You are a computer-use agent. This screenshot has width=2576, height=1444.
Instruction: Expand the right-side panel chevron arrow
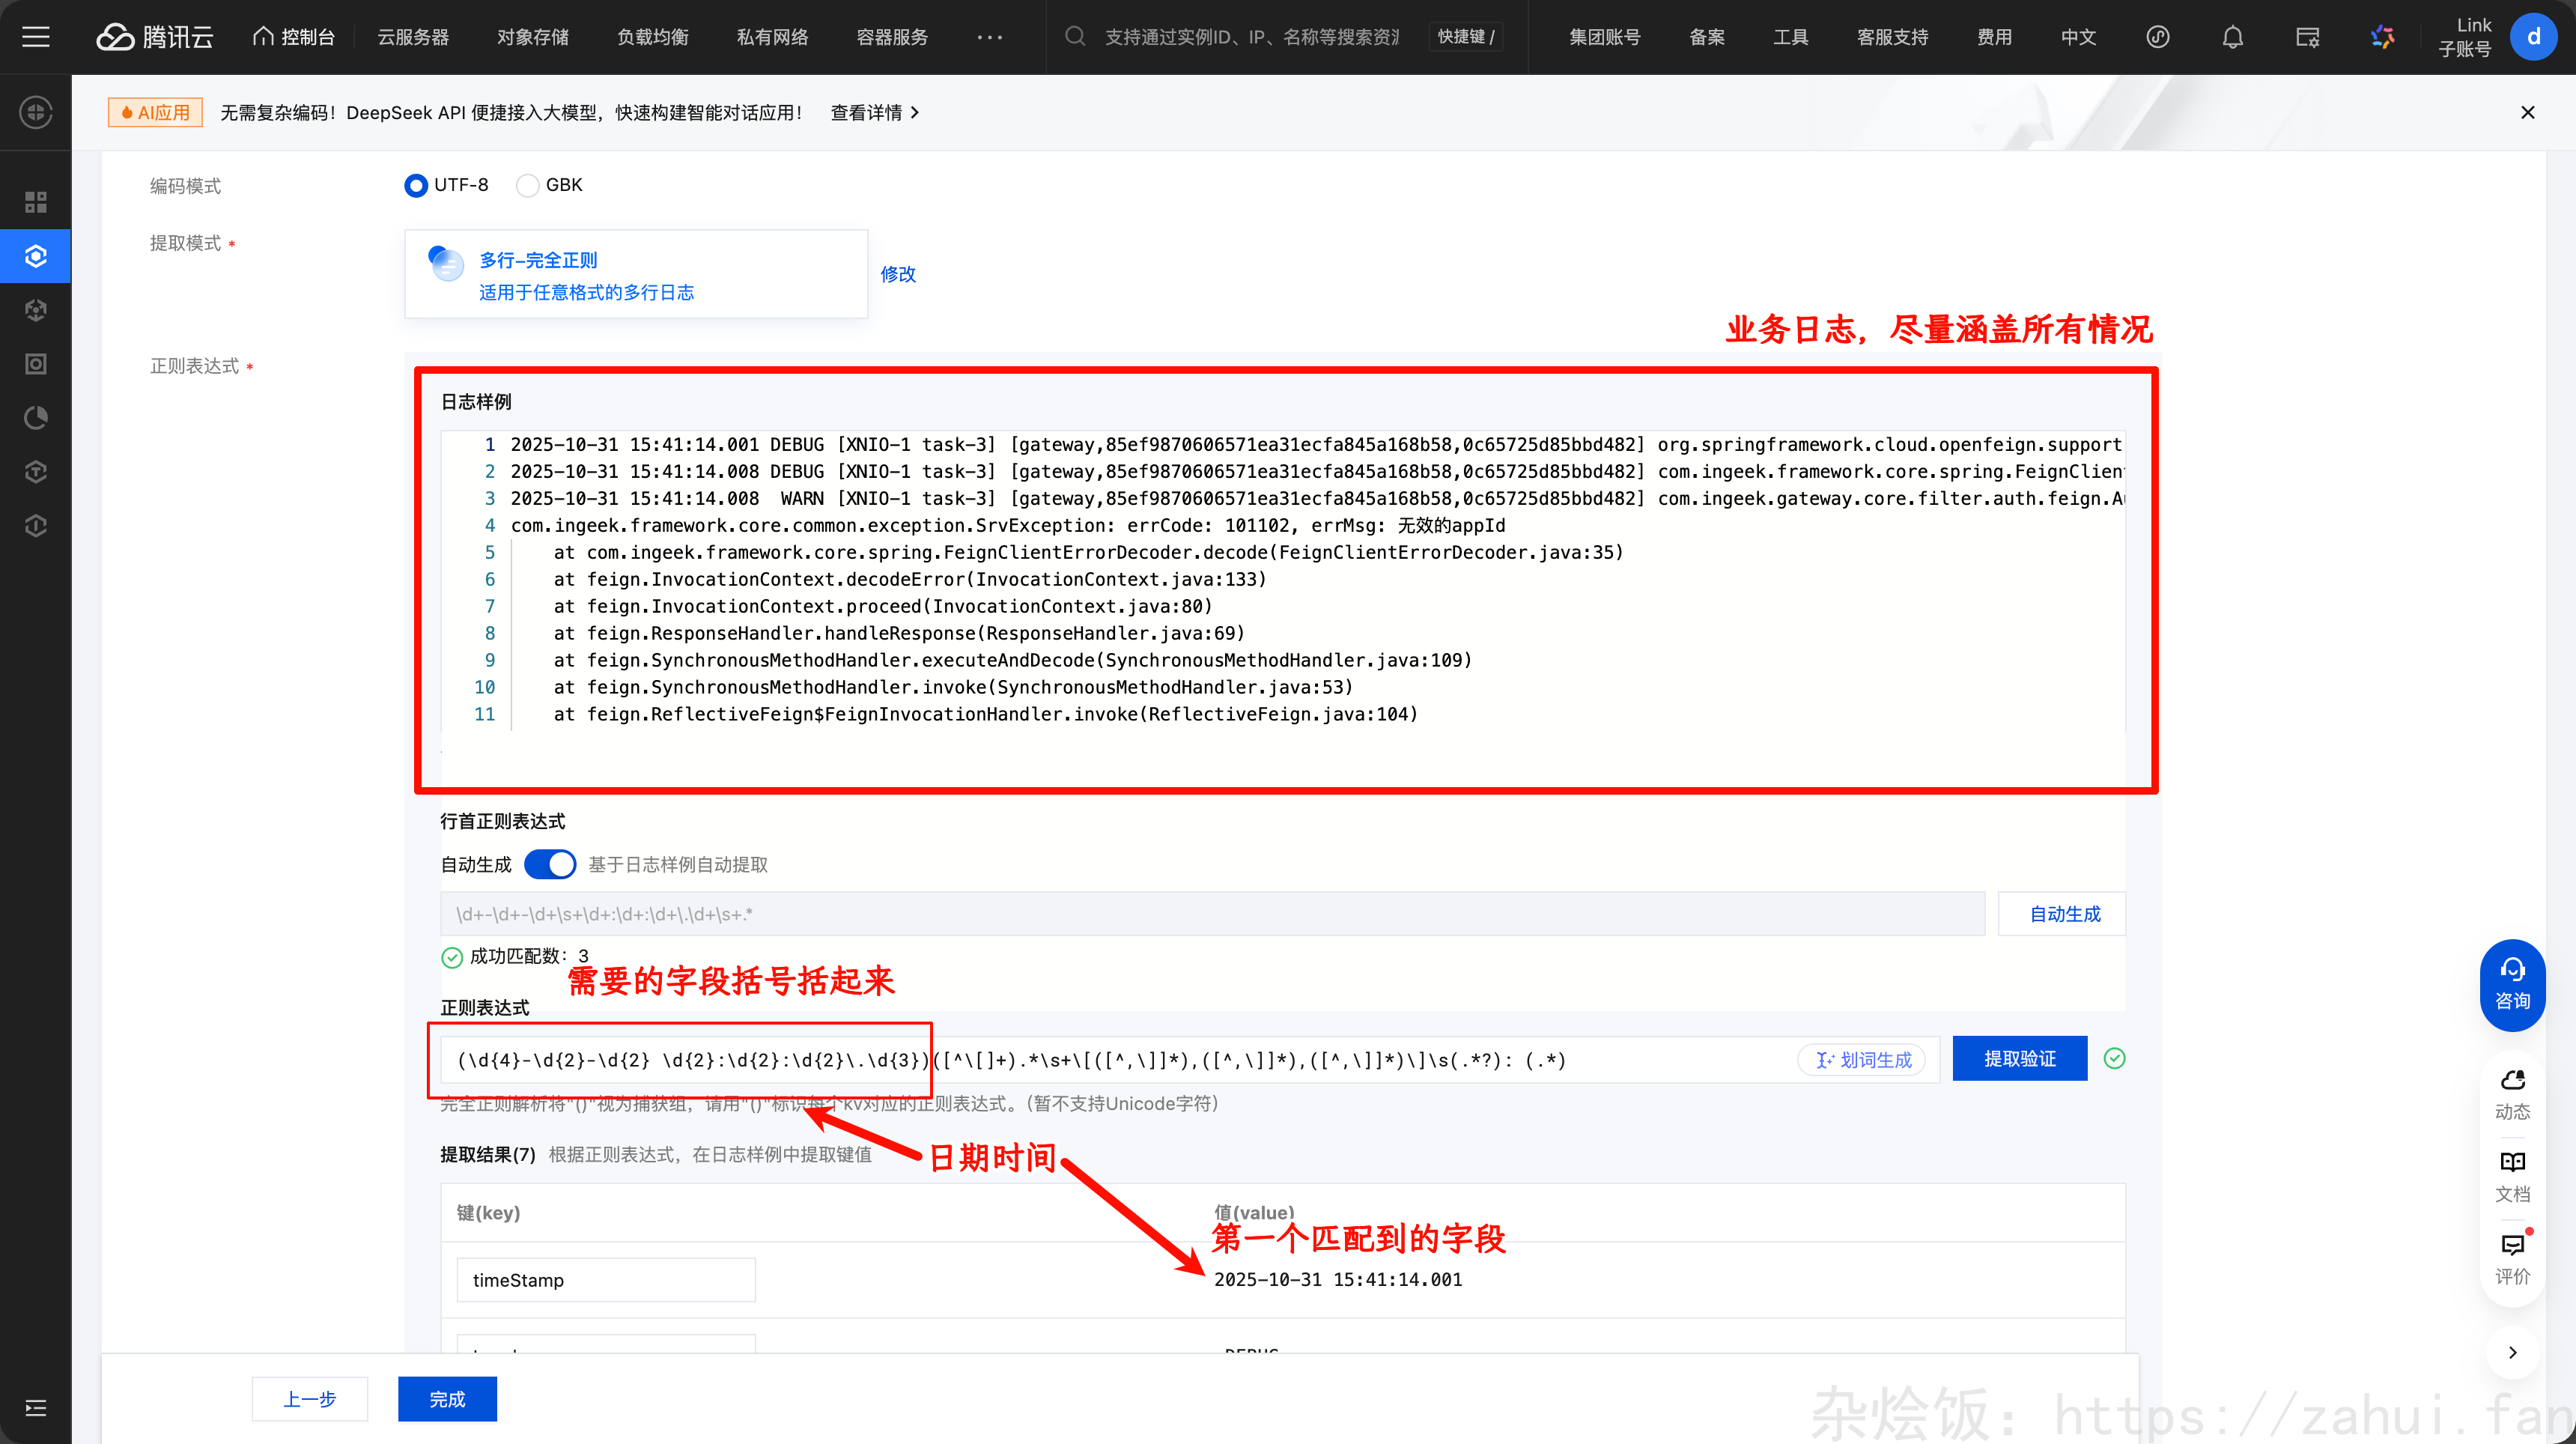click(2512, 1352)
